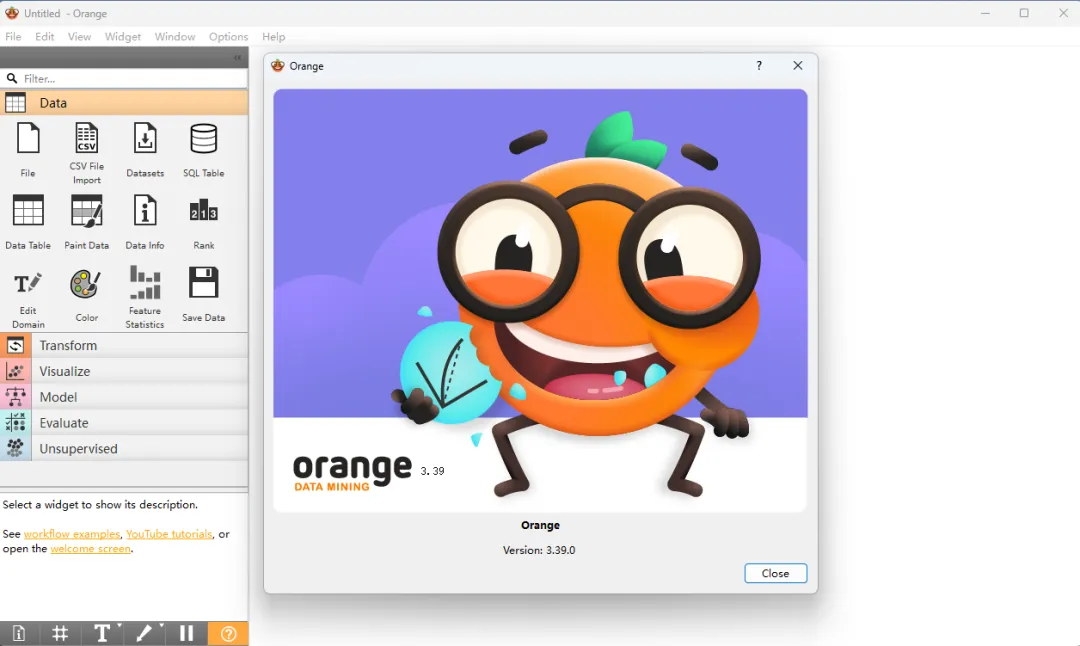The width and height of the screenshot is (1080, 646).
Task: Open the workflow examples link
Action: click(72, 534)
